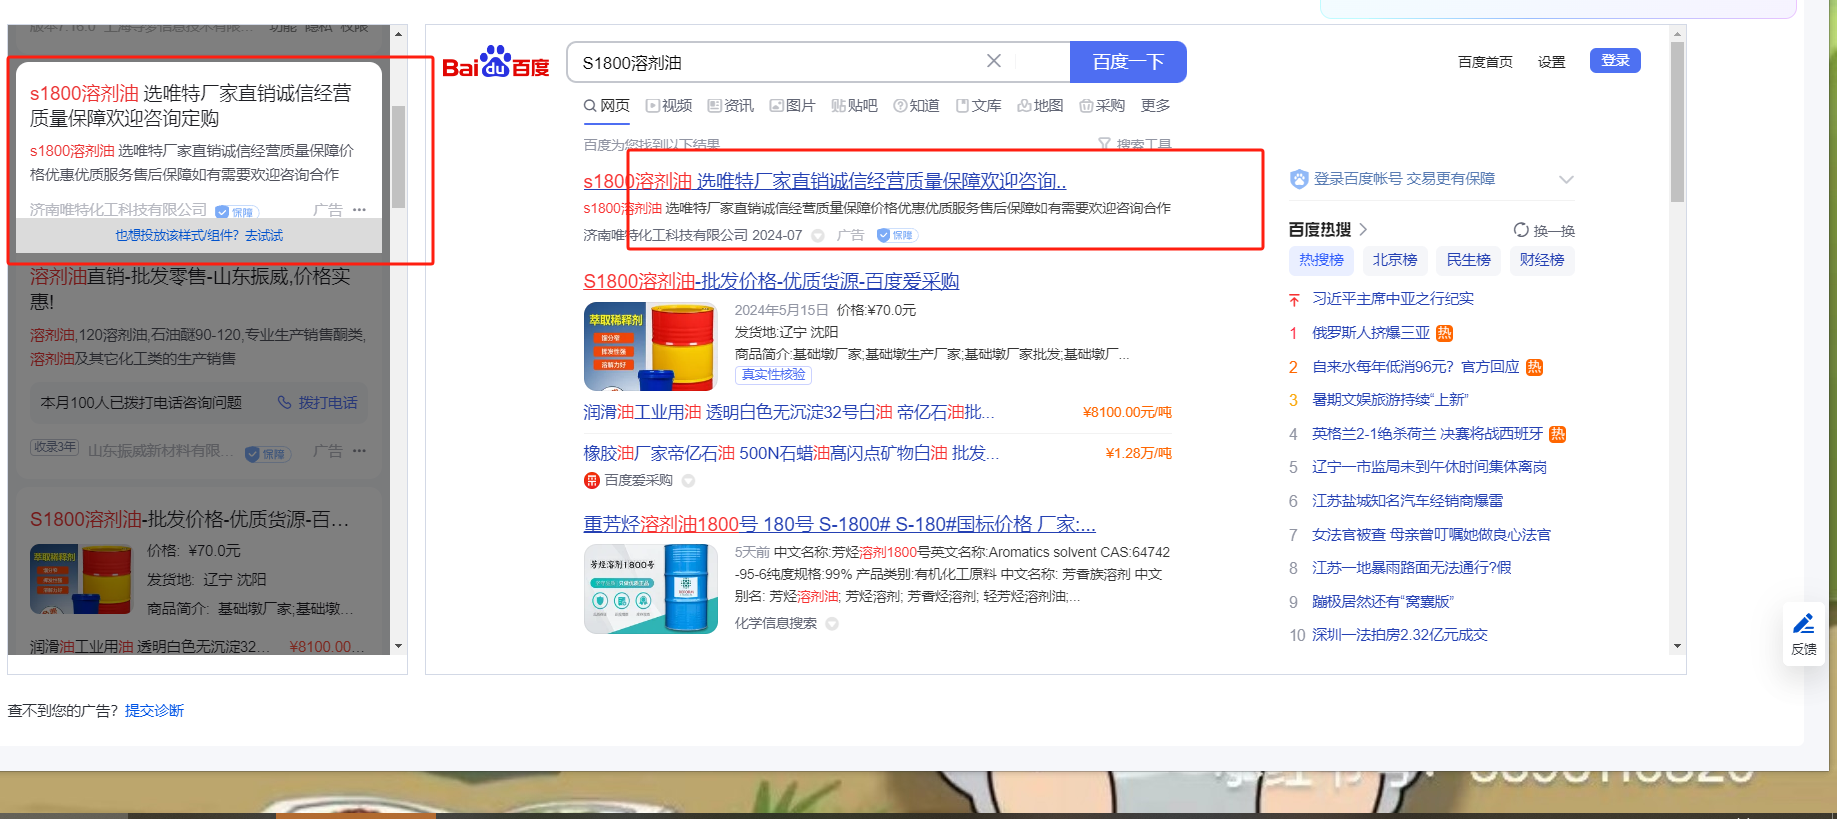Image resolution: width=1837 pixels, height=819 pixels.
Task: Click the 收录3年 badge in mobile preview
Action: (x=54, y=447)
